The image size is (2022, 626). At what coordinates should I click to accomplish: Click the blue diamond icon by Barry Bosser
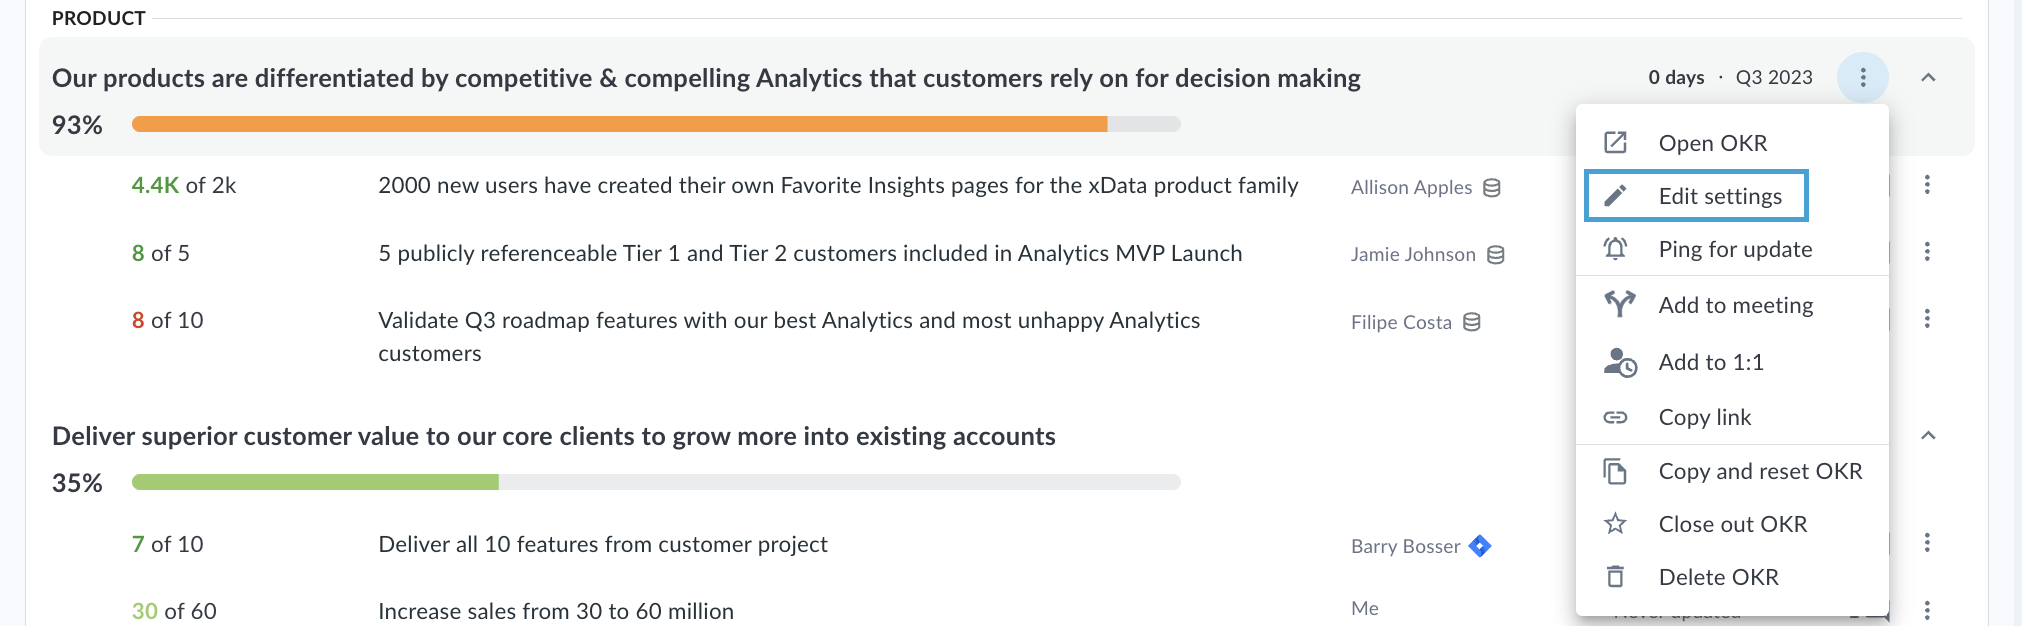pyautogui.click(x=1480, y=546)
